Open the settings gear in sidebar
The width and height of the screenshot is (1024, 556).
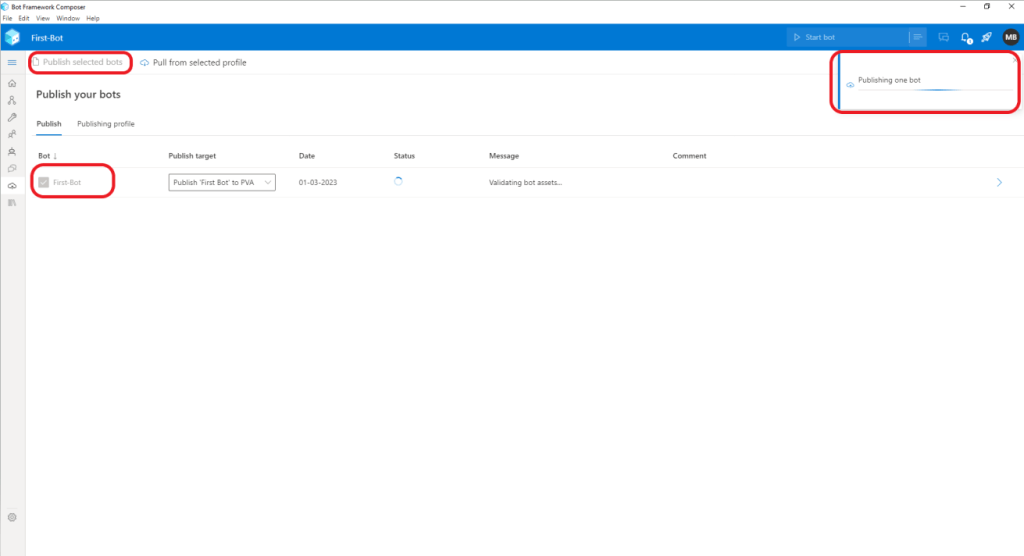pyautogui.click(x=12, y=517)
